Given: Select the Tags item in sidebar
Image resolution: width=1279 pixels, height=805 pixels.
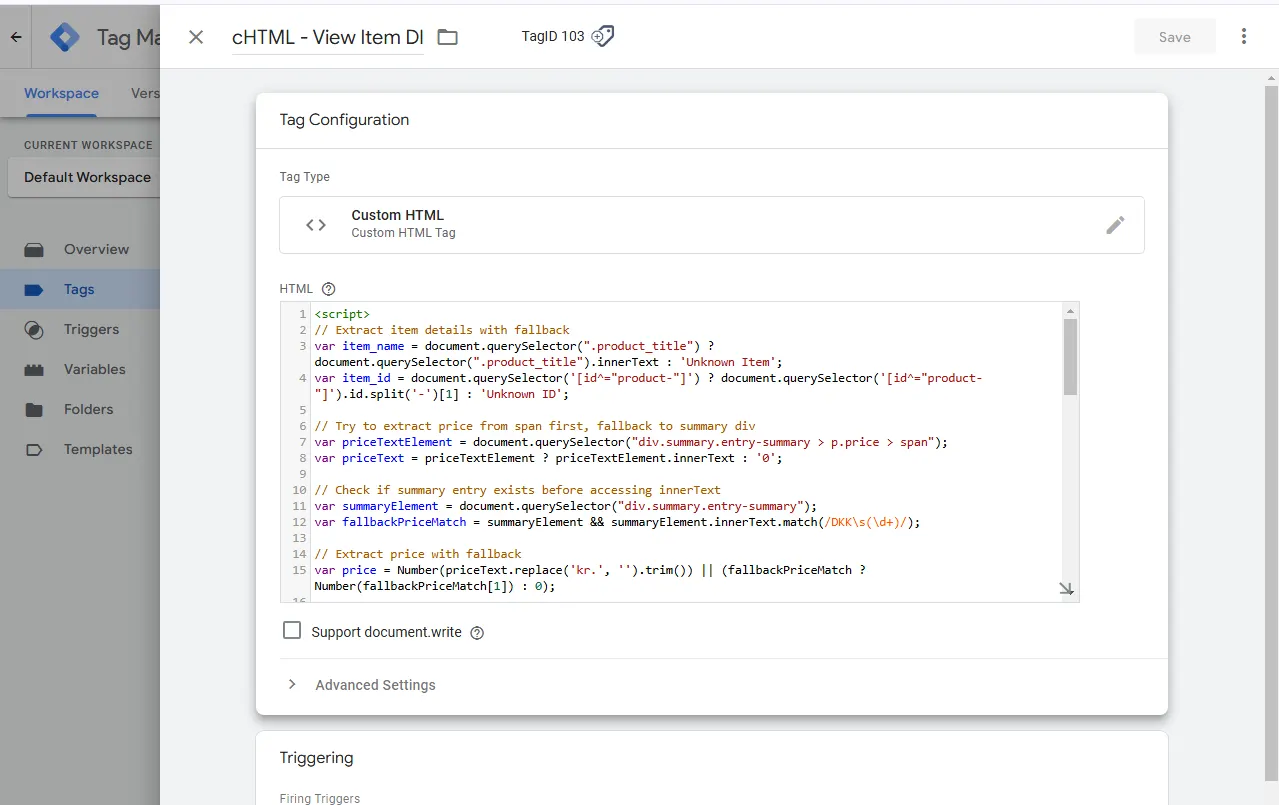Looking at the screenshot, I should click(79, 289).
